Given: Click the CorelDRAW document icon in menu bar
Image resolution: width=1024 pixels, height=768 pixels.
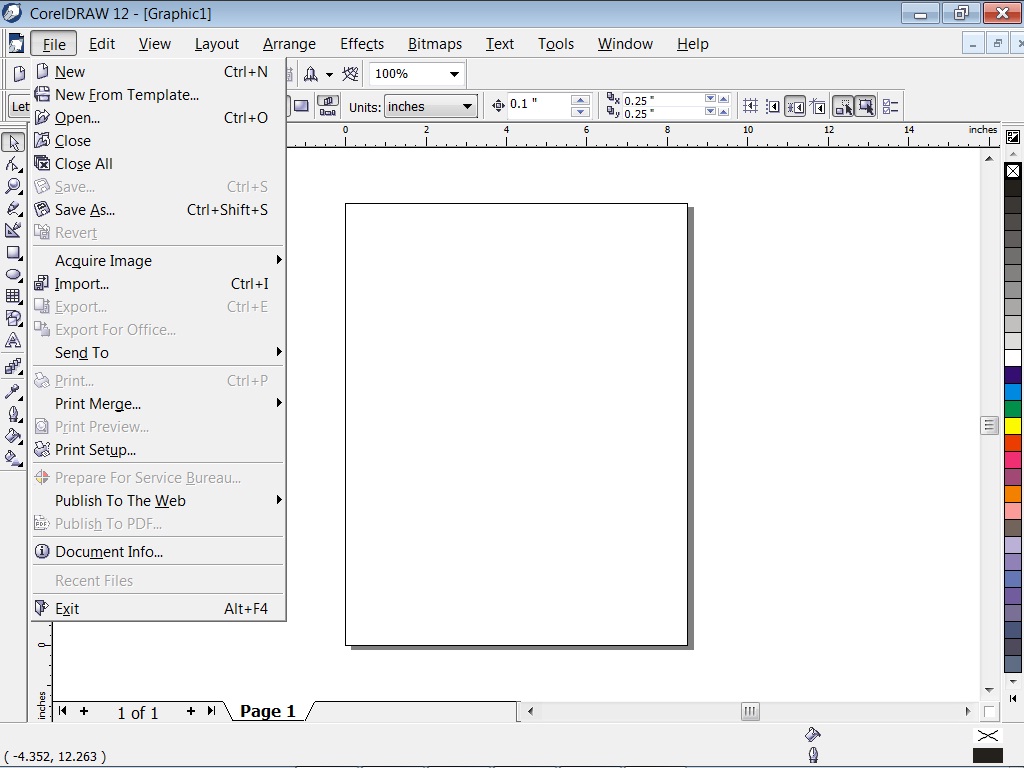Looking at the screenshot, I should tap(16, 44).
